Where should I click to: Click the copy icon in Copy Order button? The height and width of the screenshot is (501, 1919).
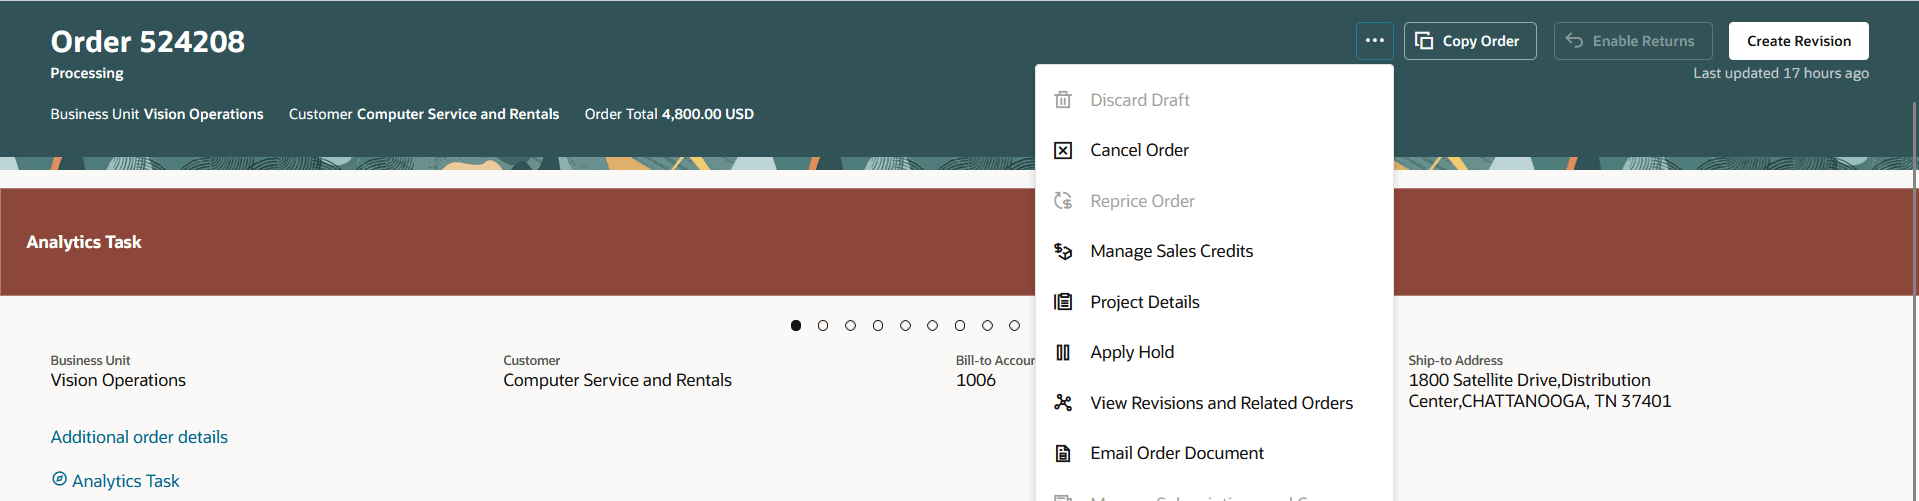(1424, 41)
